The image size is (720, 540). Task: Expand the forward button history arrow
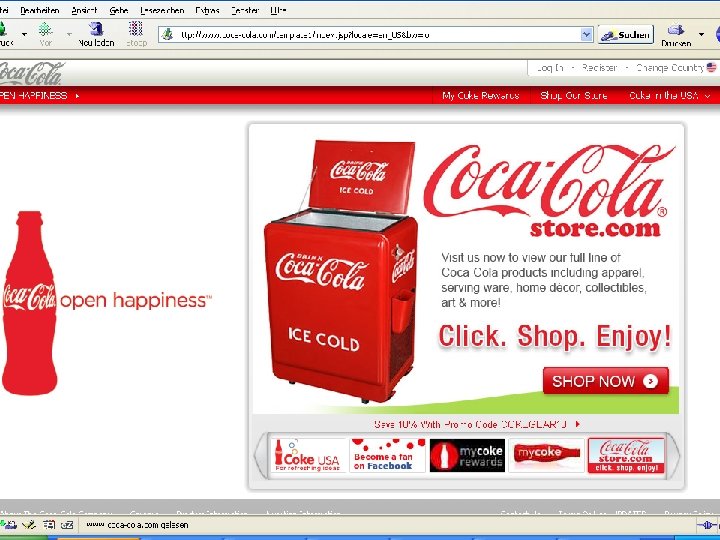69,34
